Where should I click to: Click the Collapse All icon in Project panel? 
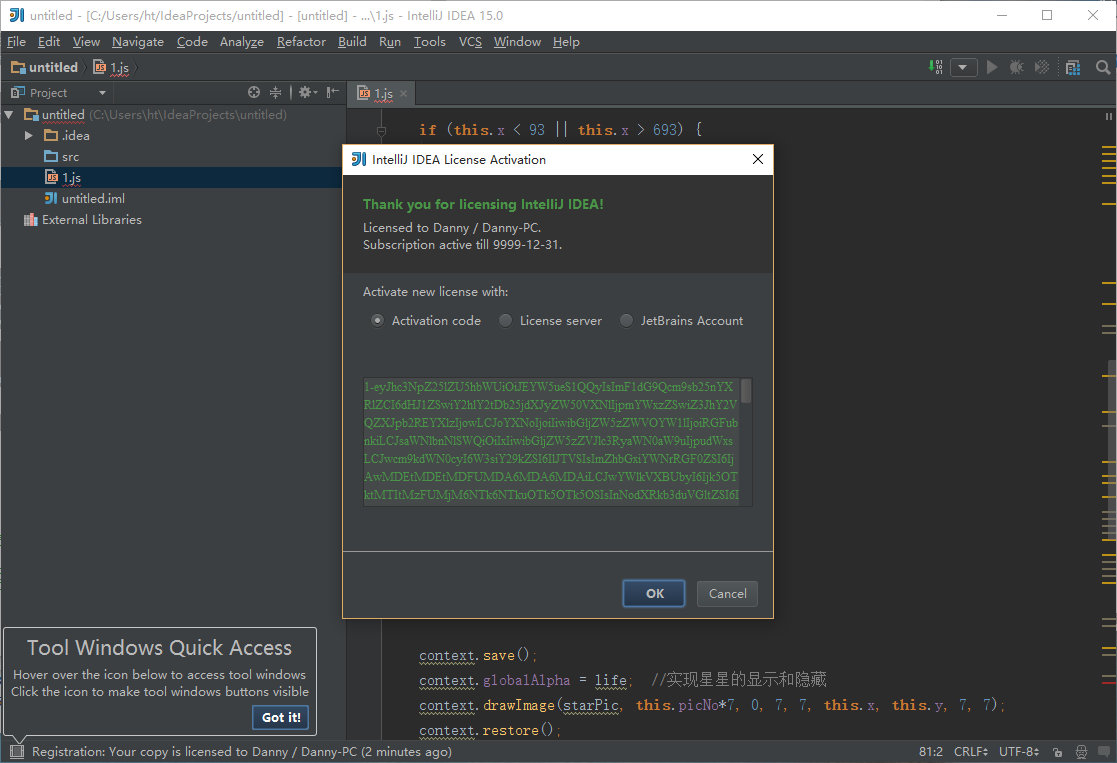[276, 92]
